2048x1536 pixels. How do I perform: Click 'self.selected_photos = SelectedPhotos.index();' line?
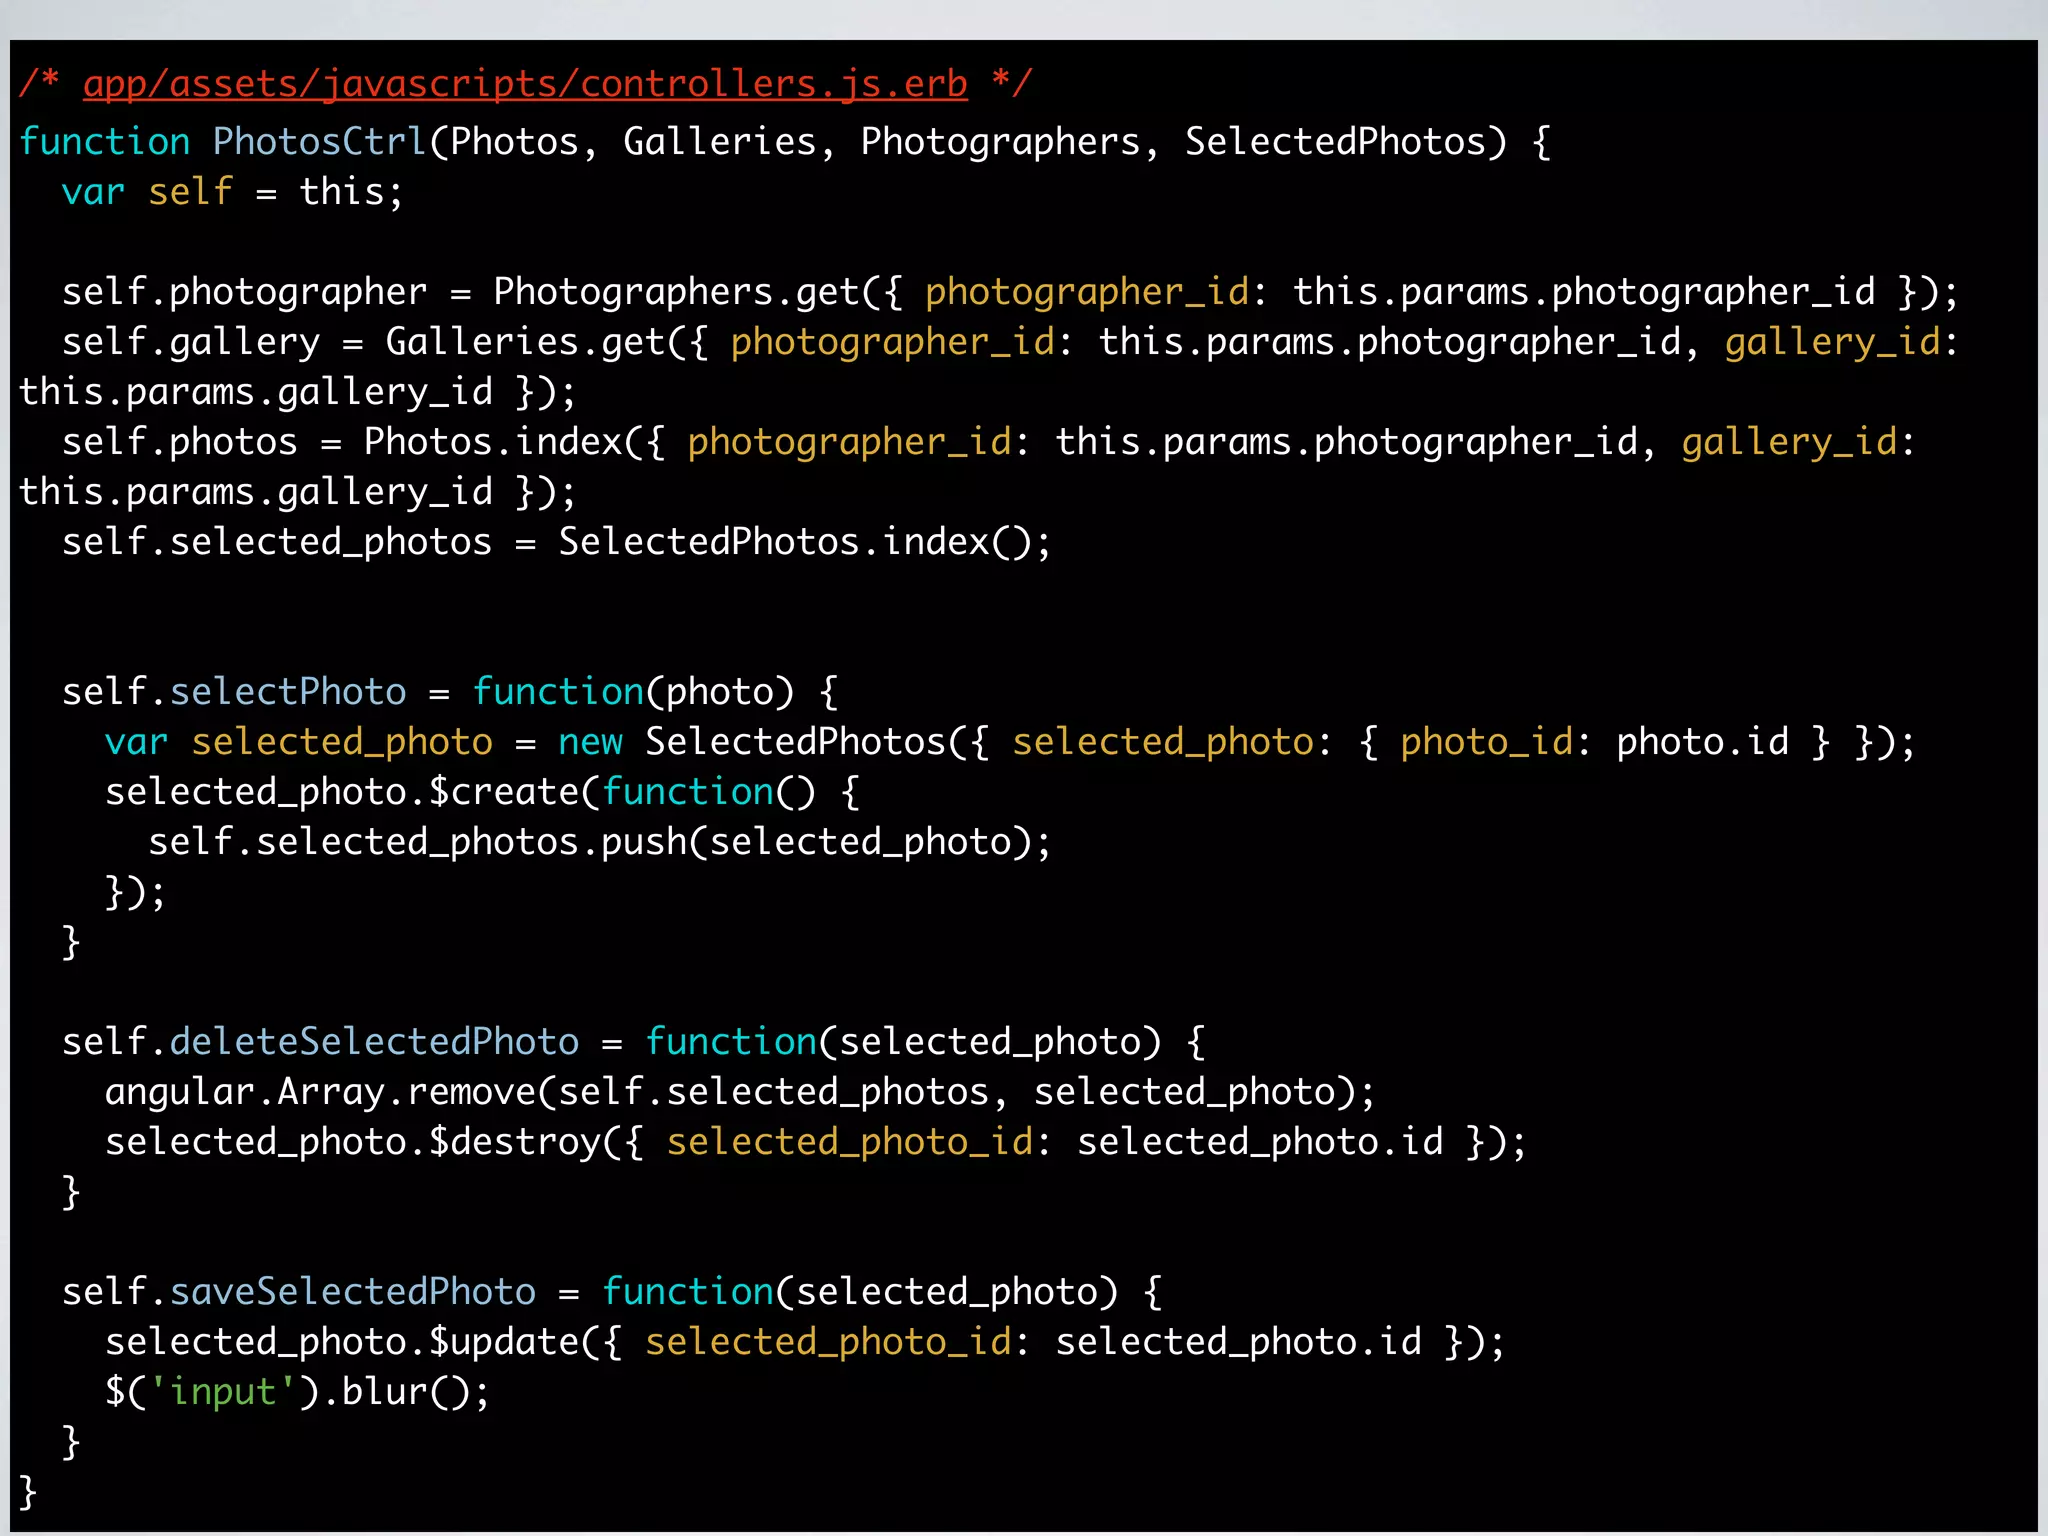point(557,542)
